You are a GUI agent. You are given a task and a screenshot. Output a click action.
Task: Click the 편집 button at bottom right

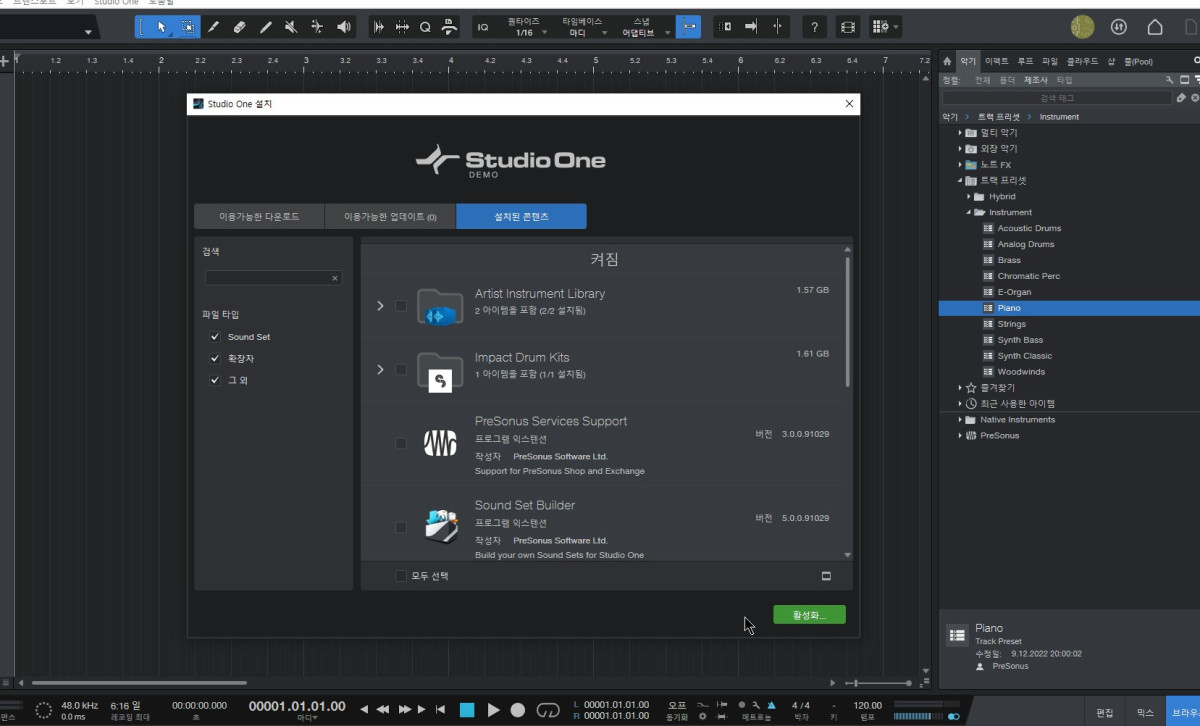click(1105, 713)
